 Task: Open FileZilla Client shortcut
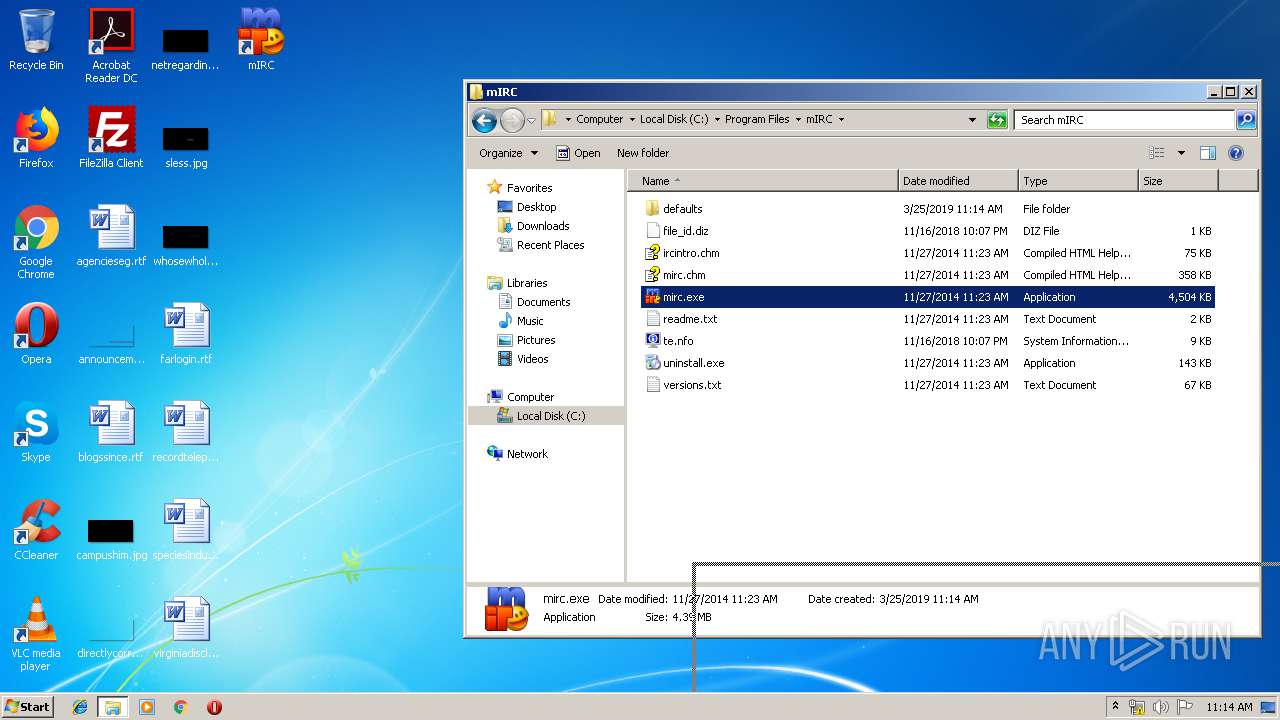click(x=111, y=138)
